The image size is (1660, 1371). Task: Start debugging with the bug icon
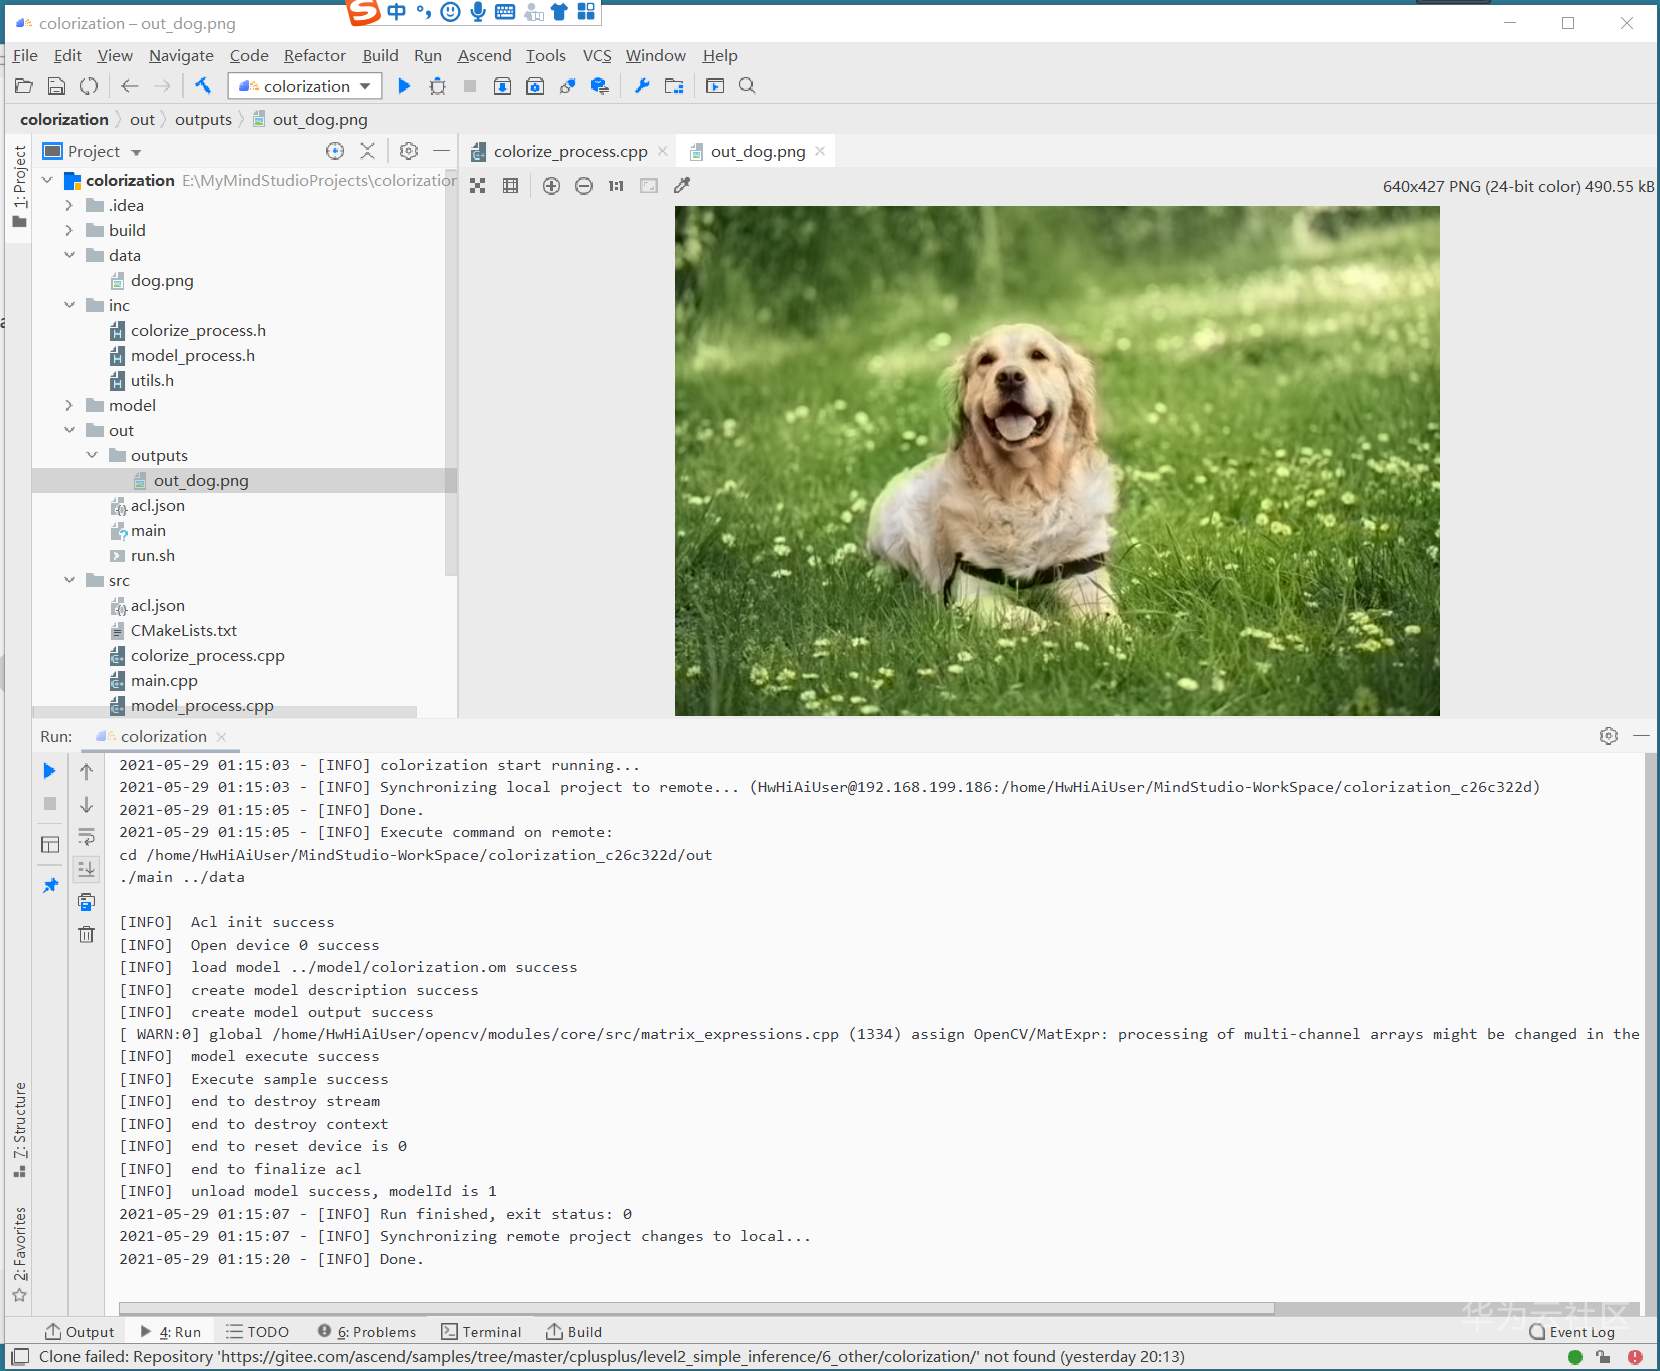click(x=437, y=86)
